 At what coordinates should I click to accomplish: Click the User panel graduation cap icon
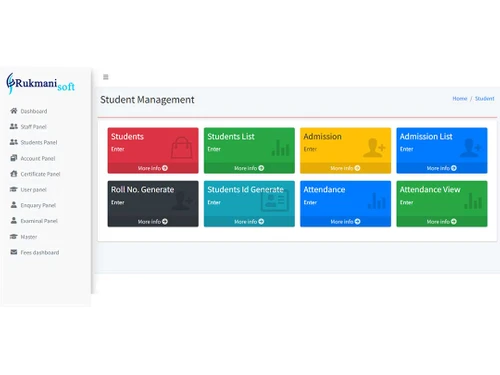[14, 189]
